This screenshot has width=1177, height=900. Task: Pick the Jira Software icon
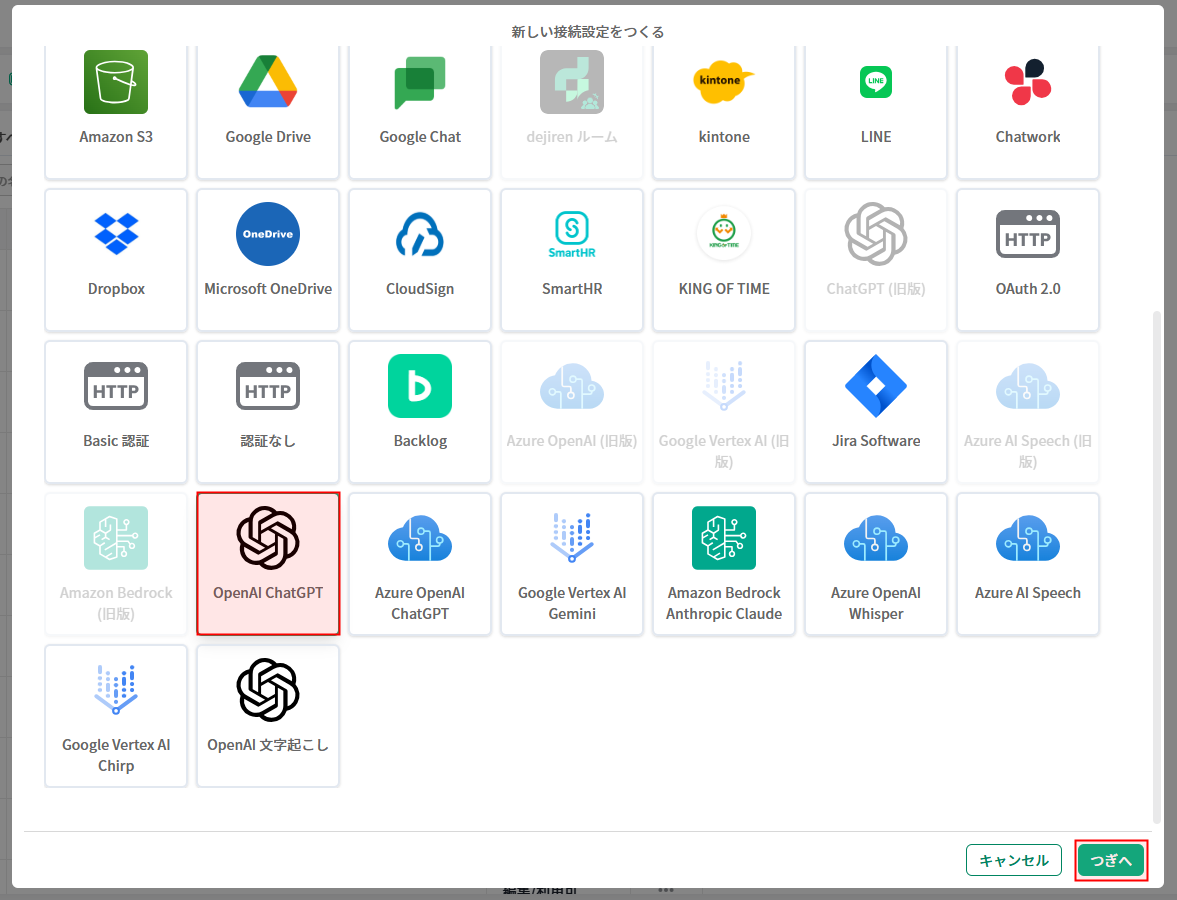[876, 386]
